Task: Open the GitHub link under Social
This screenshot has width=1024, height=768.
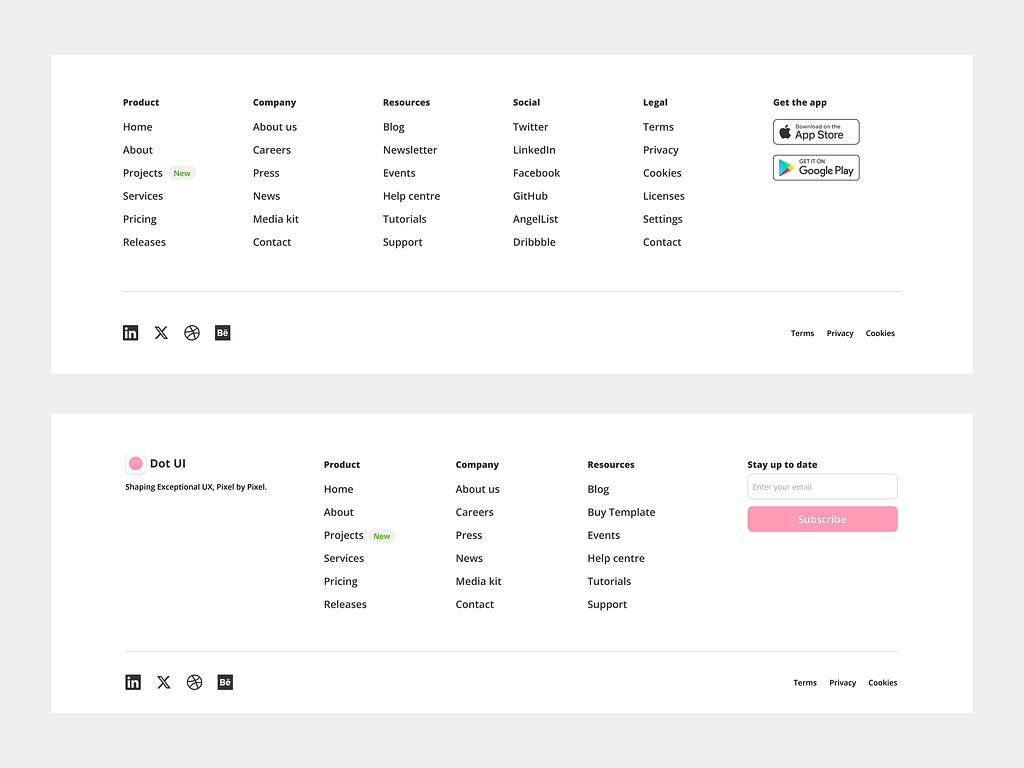Action: coord(530,196)
